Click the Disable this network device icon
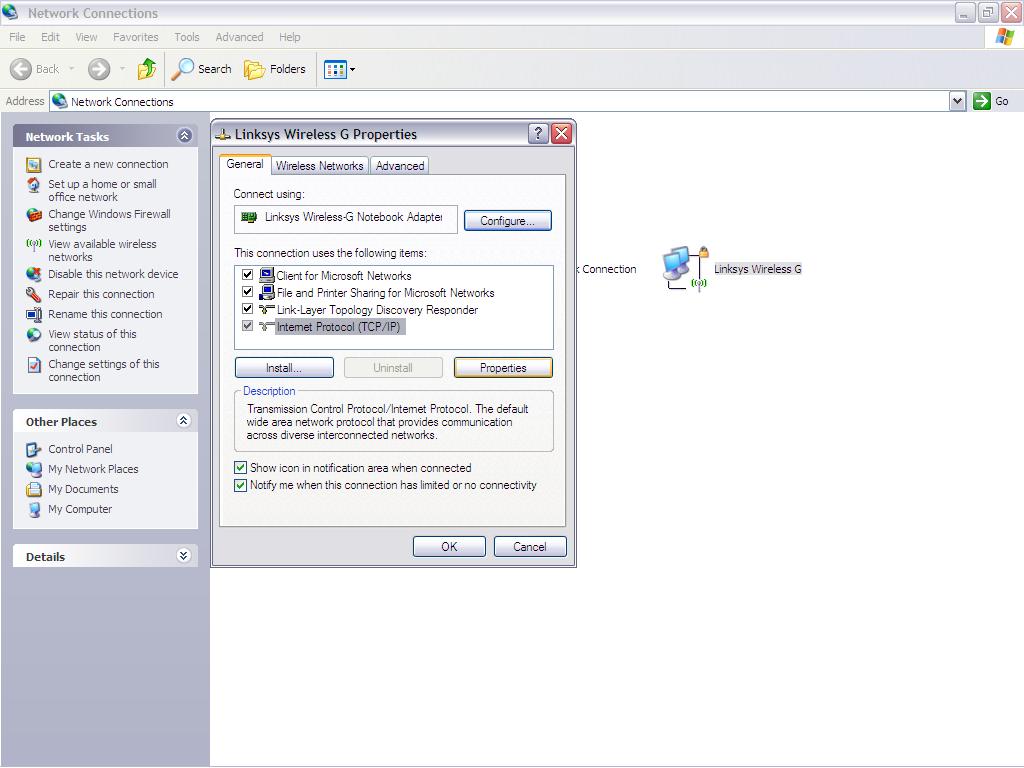This screenshot has height=768, width=1024. pyautogui.click(x=34, y=274)
